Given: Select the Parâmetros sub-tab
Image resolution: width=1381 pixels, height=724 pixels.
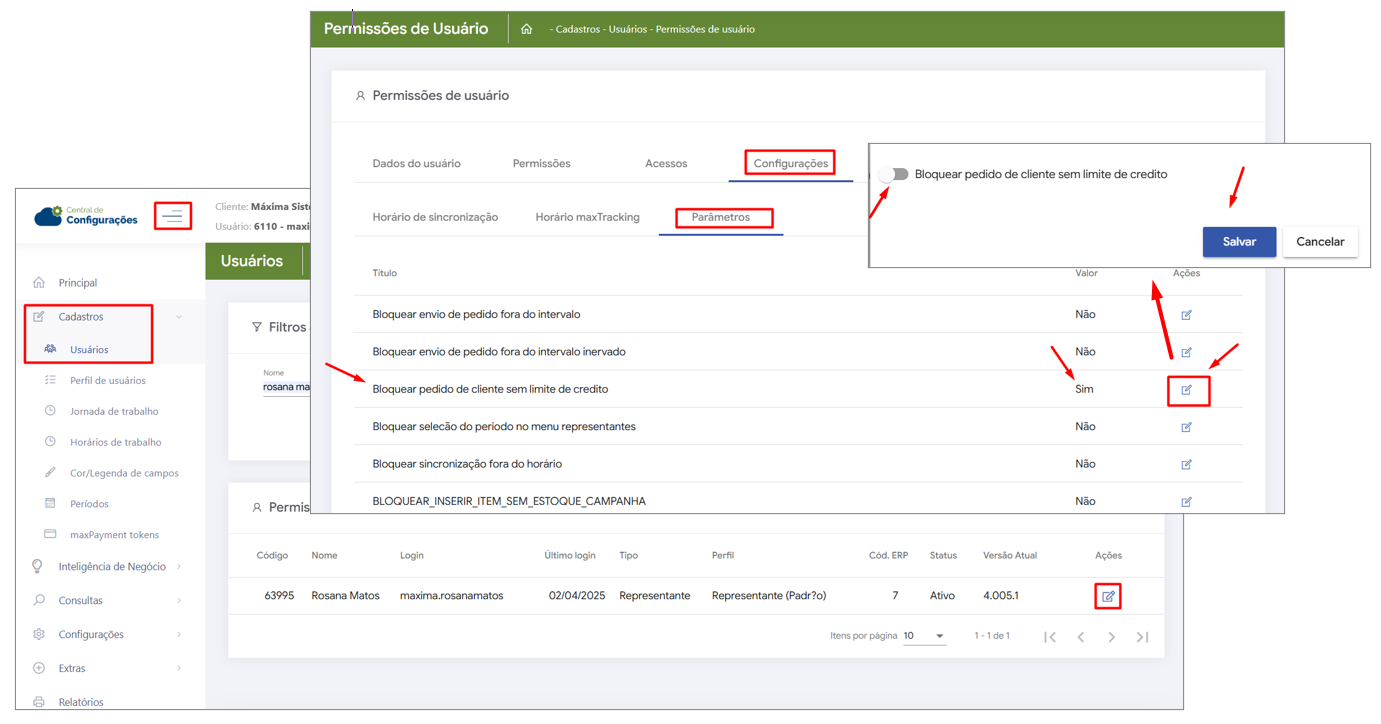Looking at the screenshot, I should click(721, 217).
